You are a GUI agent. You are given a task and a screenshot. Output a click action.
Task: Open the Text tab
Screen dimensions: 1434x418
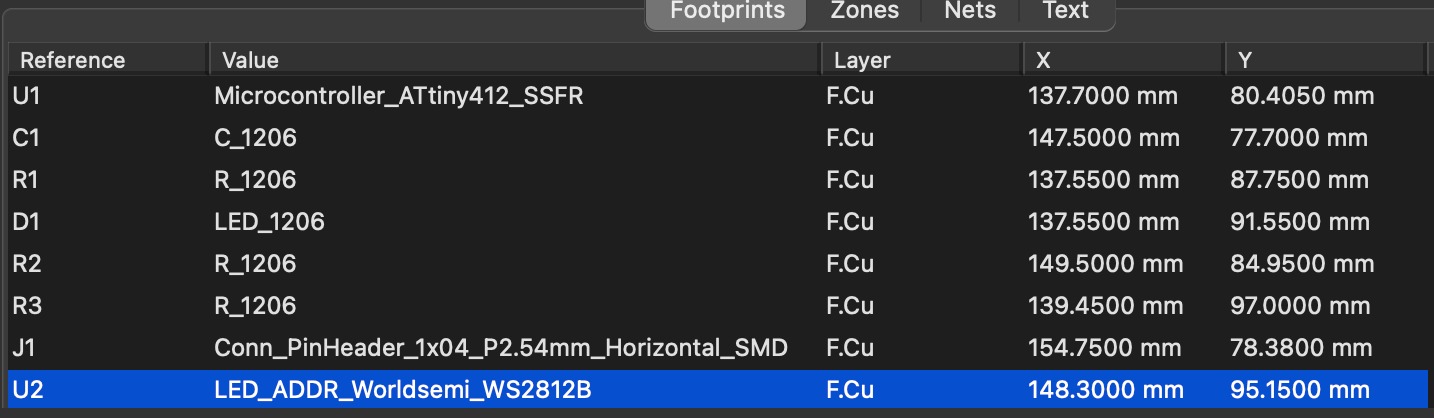point(1065,11)
